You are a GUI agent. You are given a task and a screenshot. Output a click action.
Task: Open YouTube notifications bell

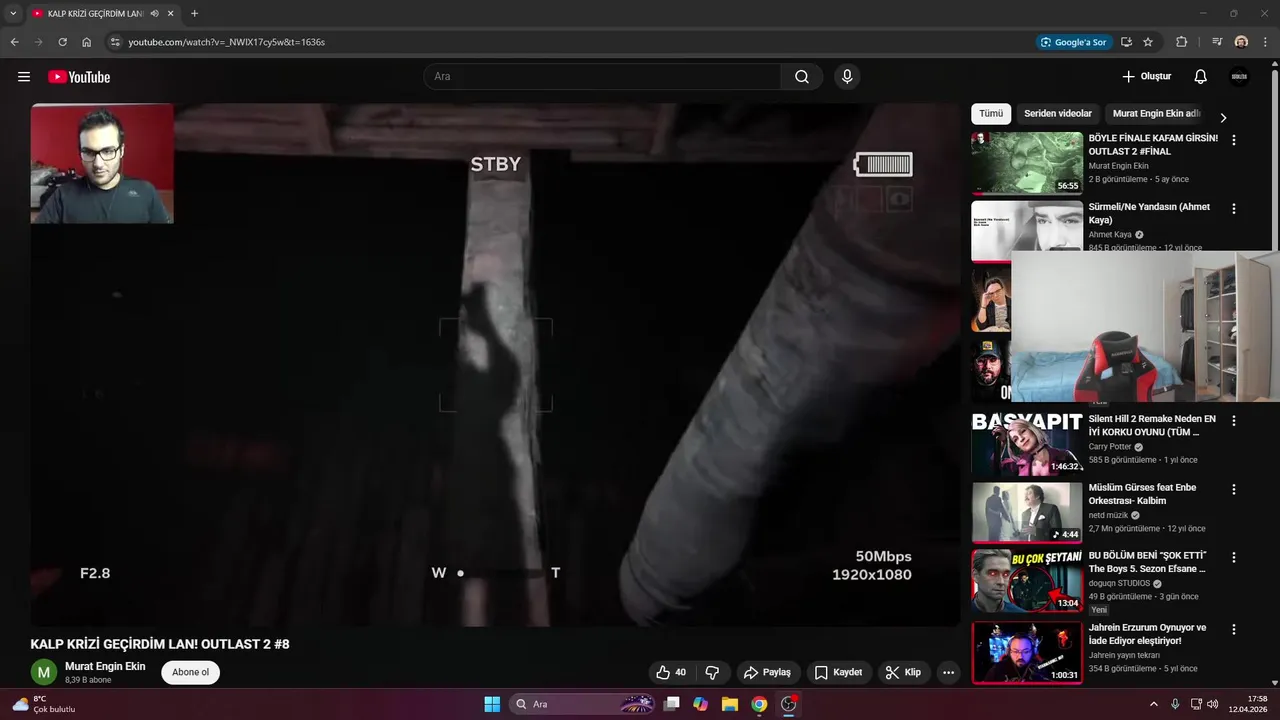1201,77
